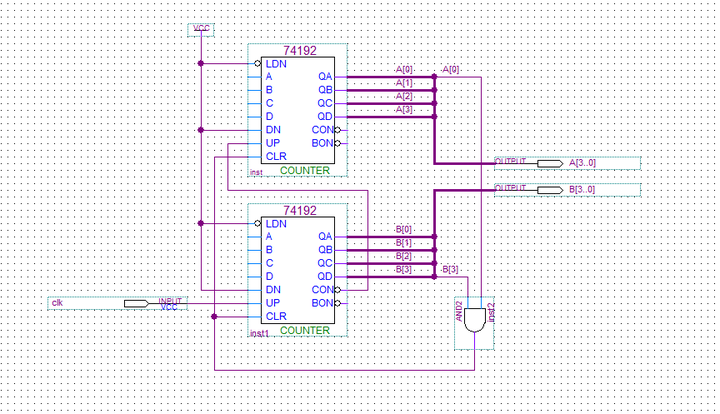The width and height of the screenshot is (720, 414).
Task: Click the 74192 title of upper counter
Action: coord(300,50)
